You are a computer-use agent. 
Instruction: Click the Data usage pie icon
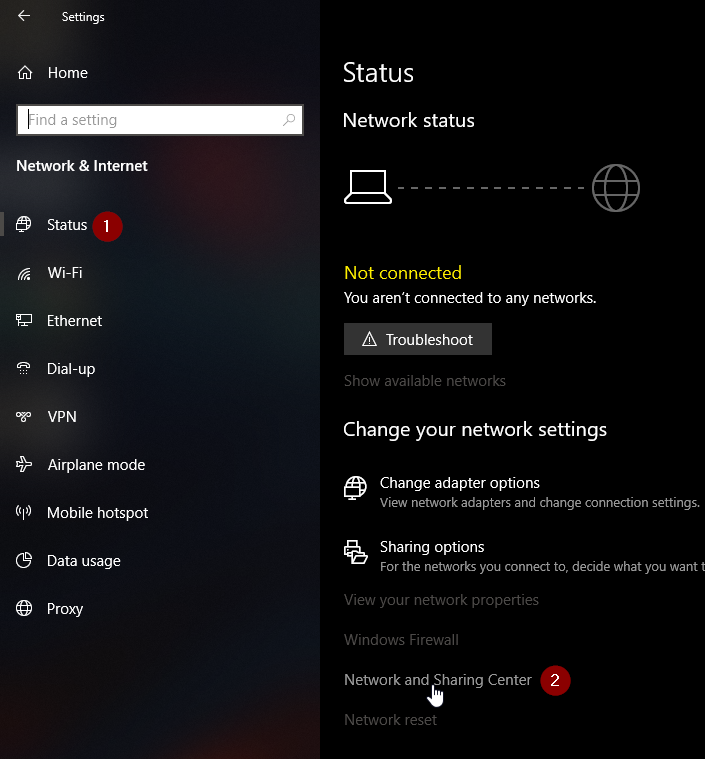(x=24, y=560)
